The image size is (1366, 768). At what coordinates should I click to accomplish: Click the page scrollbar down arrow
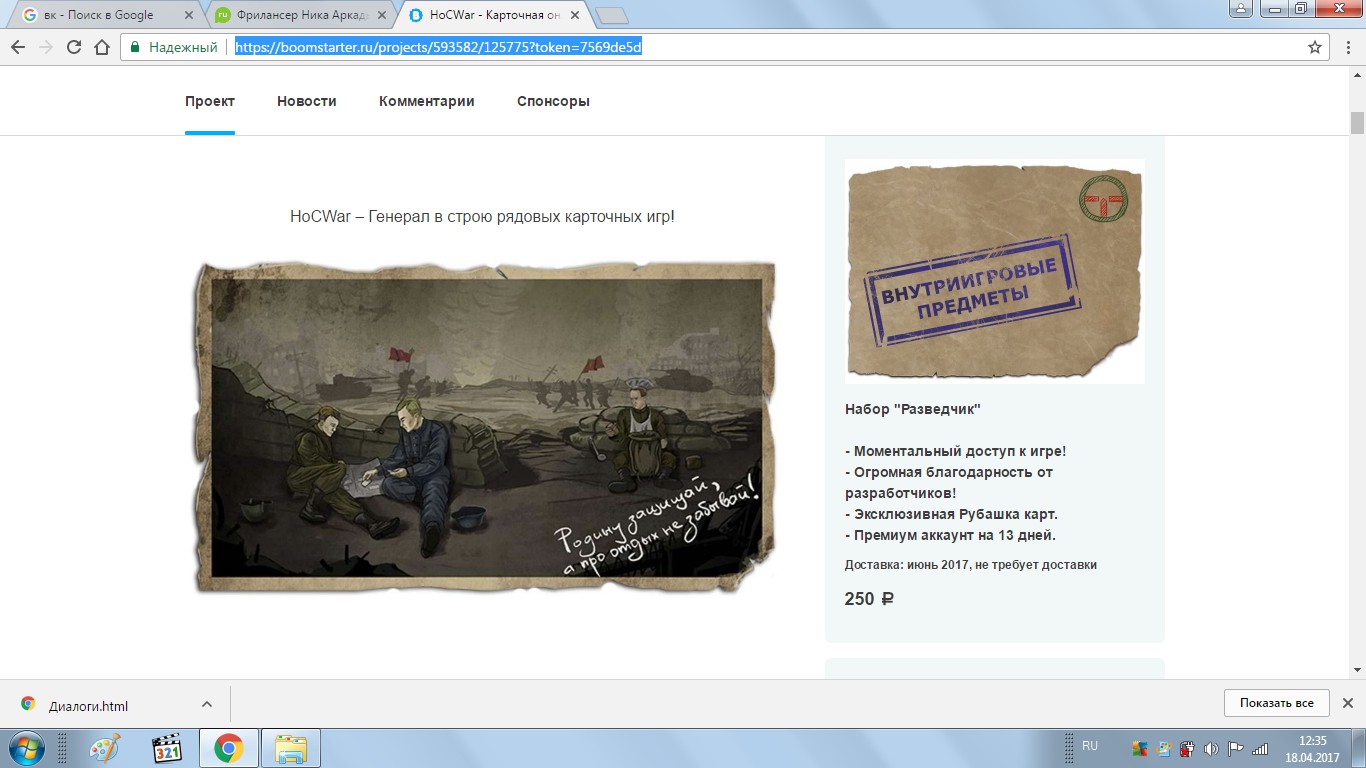(x=1357, y=670)
